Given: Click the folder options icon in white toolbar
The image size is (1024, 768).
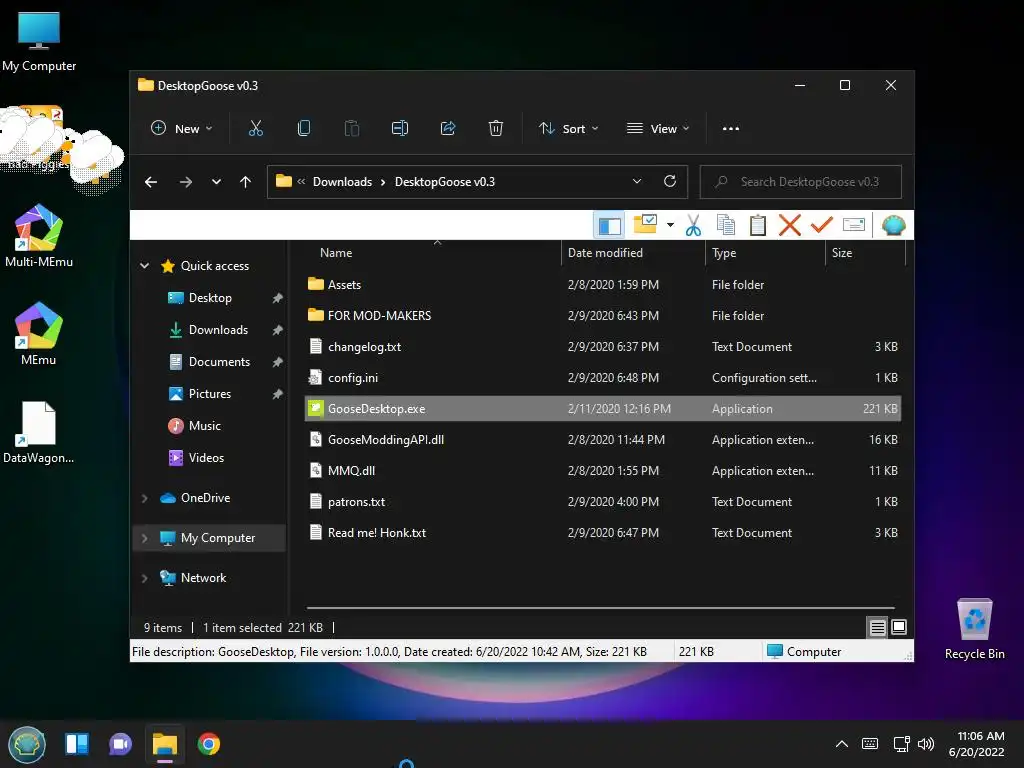Looking at the screenshot, I should [x=645, y=225].
